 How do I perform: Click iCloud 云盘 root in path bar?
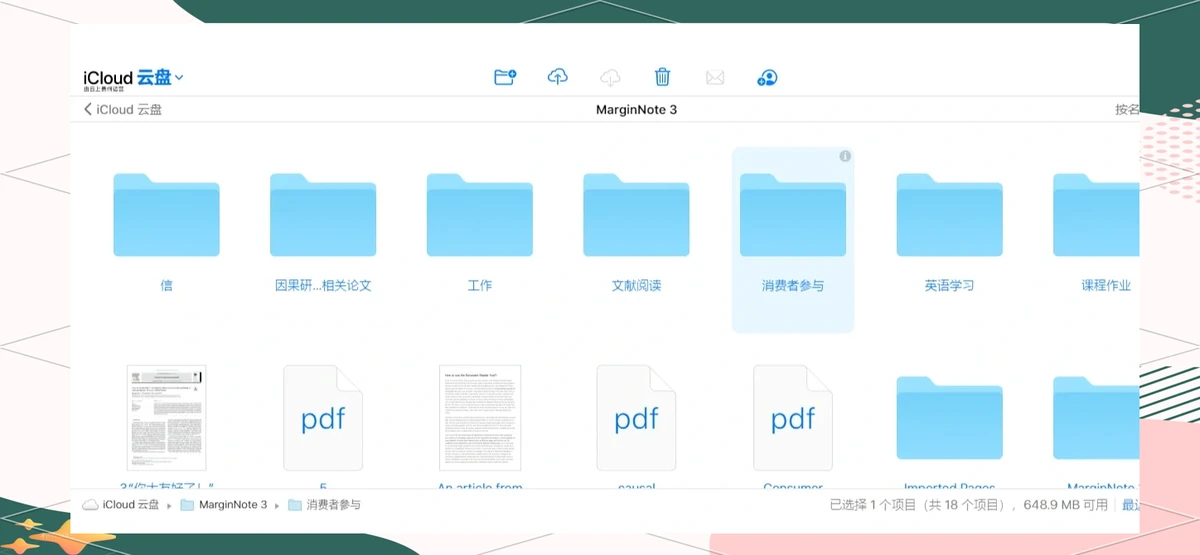tap(132, 505)
